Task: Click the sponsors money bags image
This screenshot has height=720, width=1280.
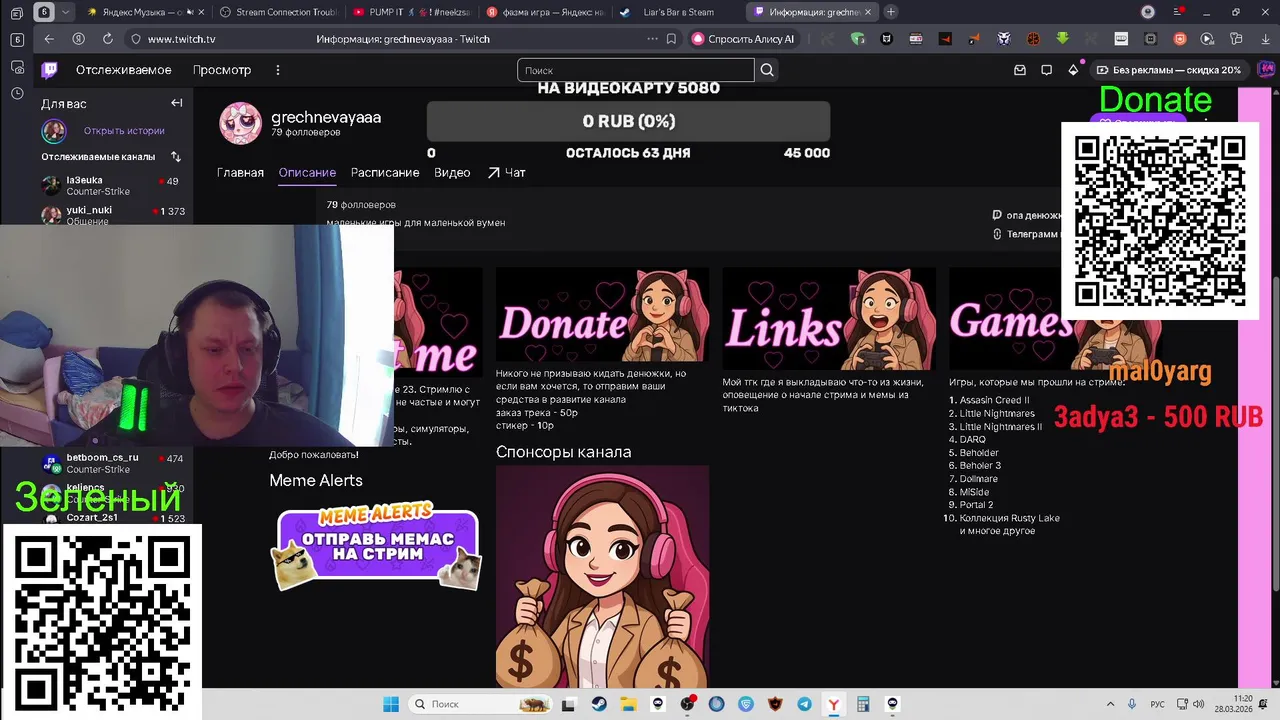Action: (x=602, y=577)
